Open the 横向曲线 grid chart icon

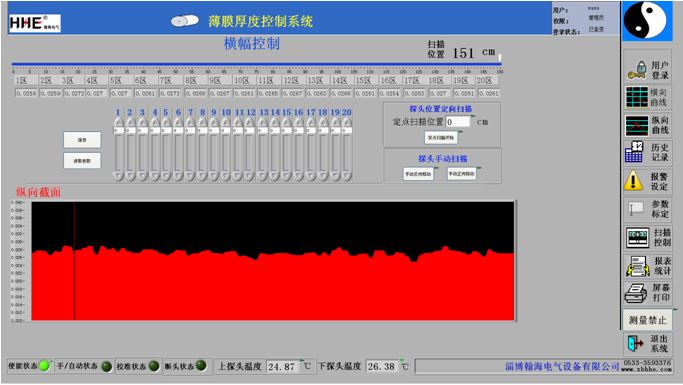tap(637, 97)
